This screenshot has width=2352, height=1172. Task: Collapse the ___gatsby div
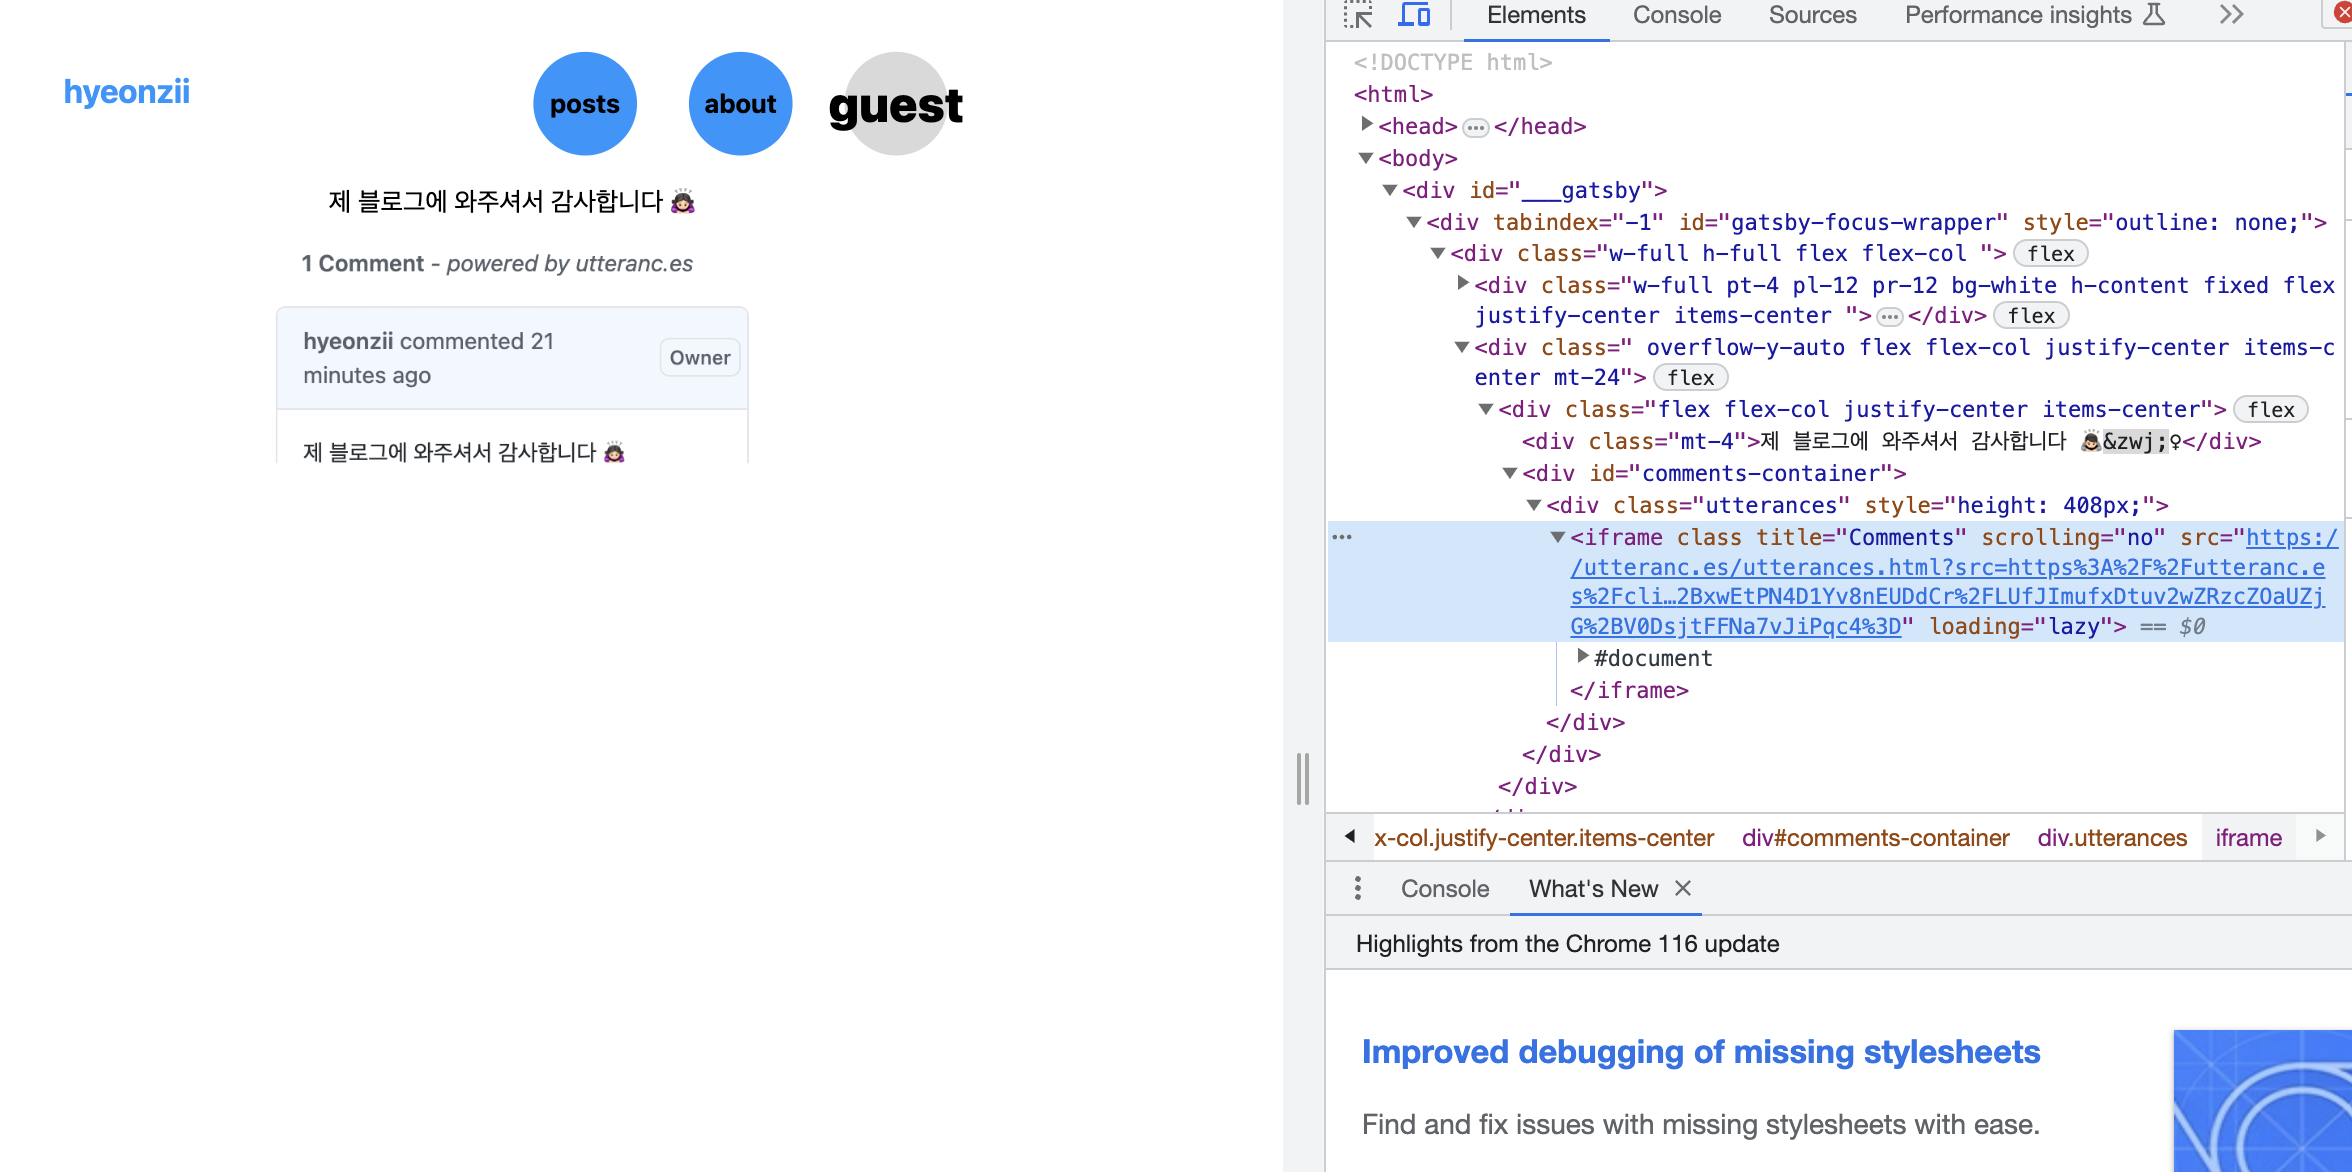pyautogui.click(x=1390, y=190)
